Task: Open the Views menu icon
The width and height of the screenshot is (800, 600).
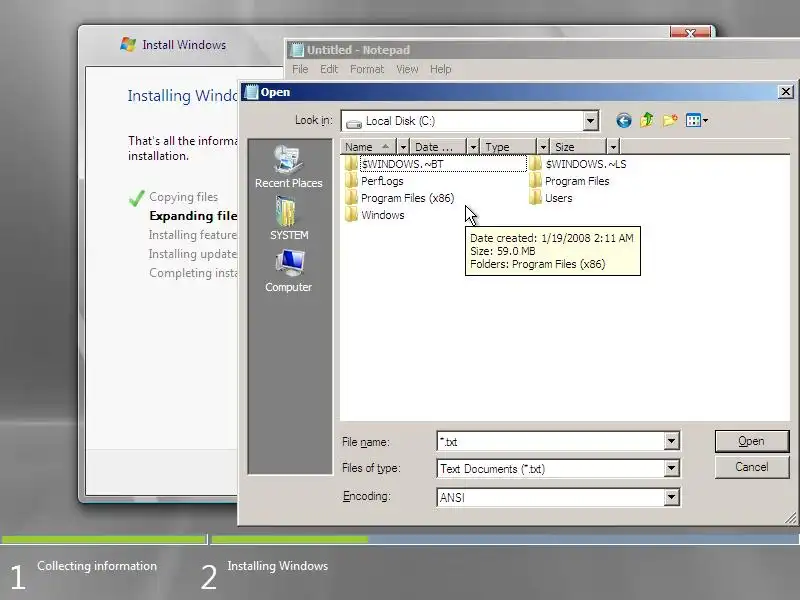Action: 693,121
